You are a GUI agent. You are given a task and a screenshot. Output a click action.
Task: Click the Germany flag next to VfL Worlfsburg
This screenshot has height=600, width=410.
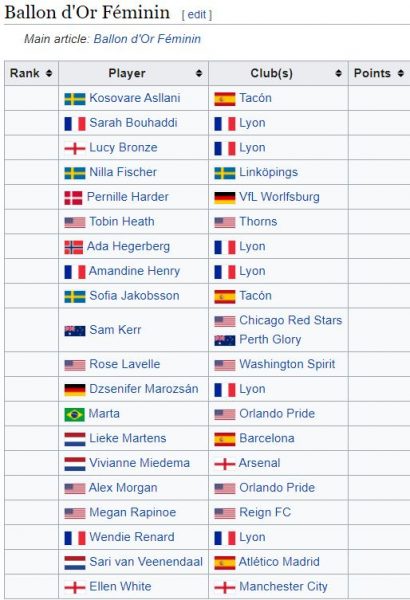pyautogui.click(x=225, y=198)
